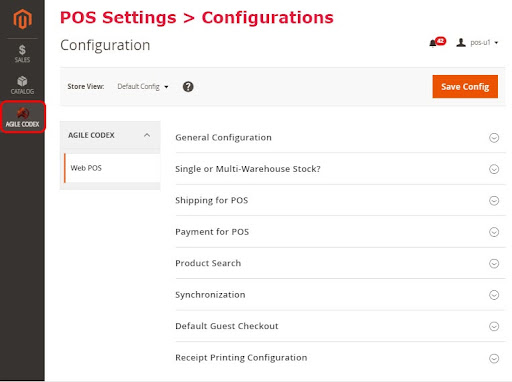Expand Payment for POS chevron icon
The height and width of the screenshot is (382, 512).
tap(494, 232)
